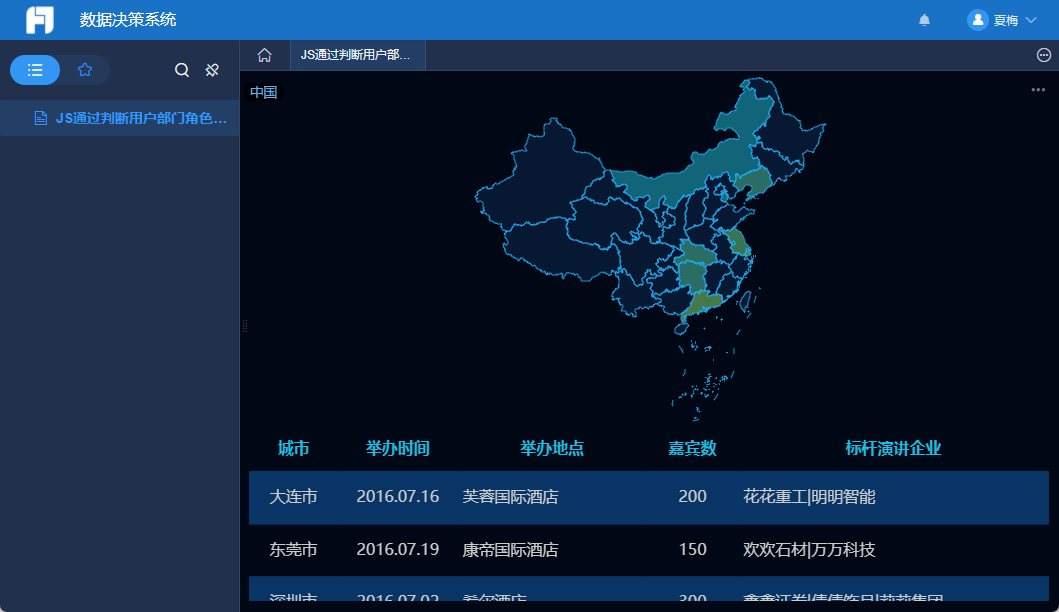Click the 嘉宾数 column header
The height and width of the screenshot is (612, 1059).
[692, 448]
